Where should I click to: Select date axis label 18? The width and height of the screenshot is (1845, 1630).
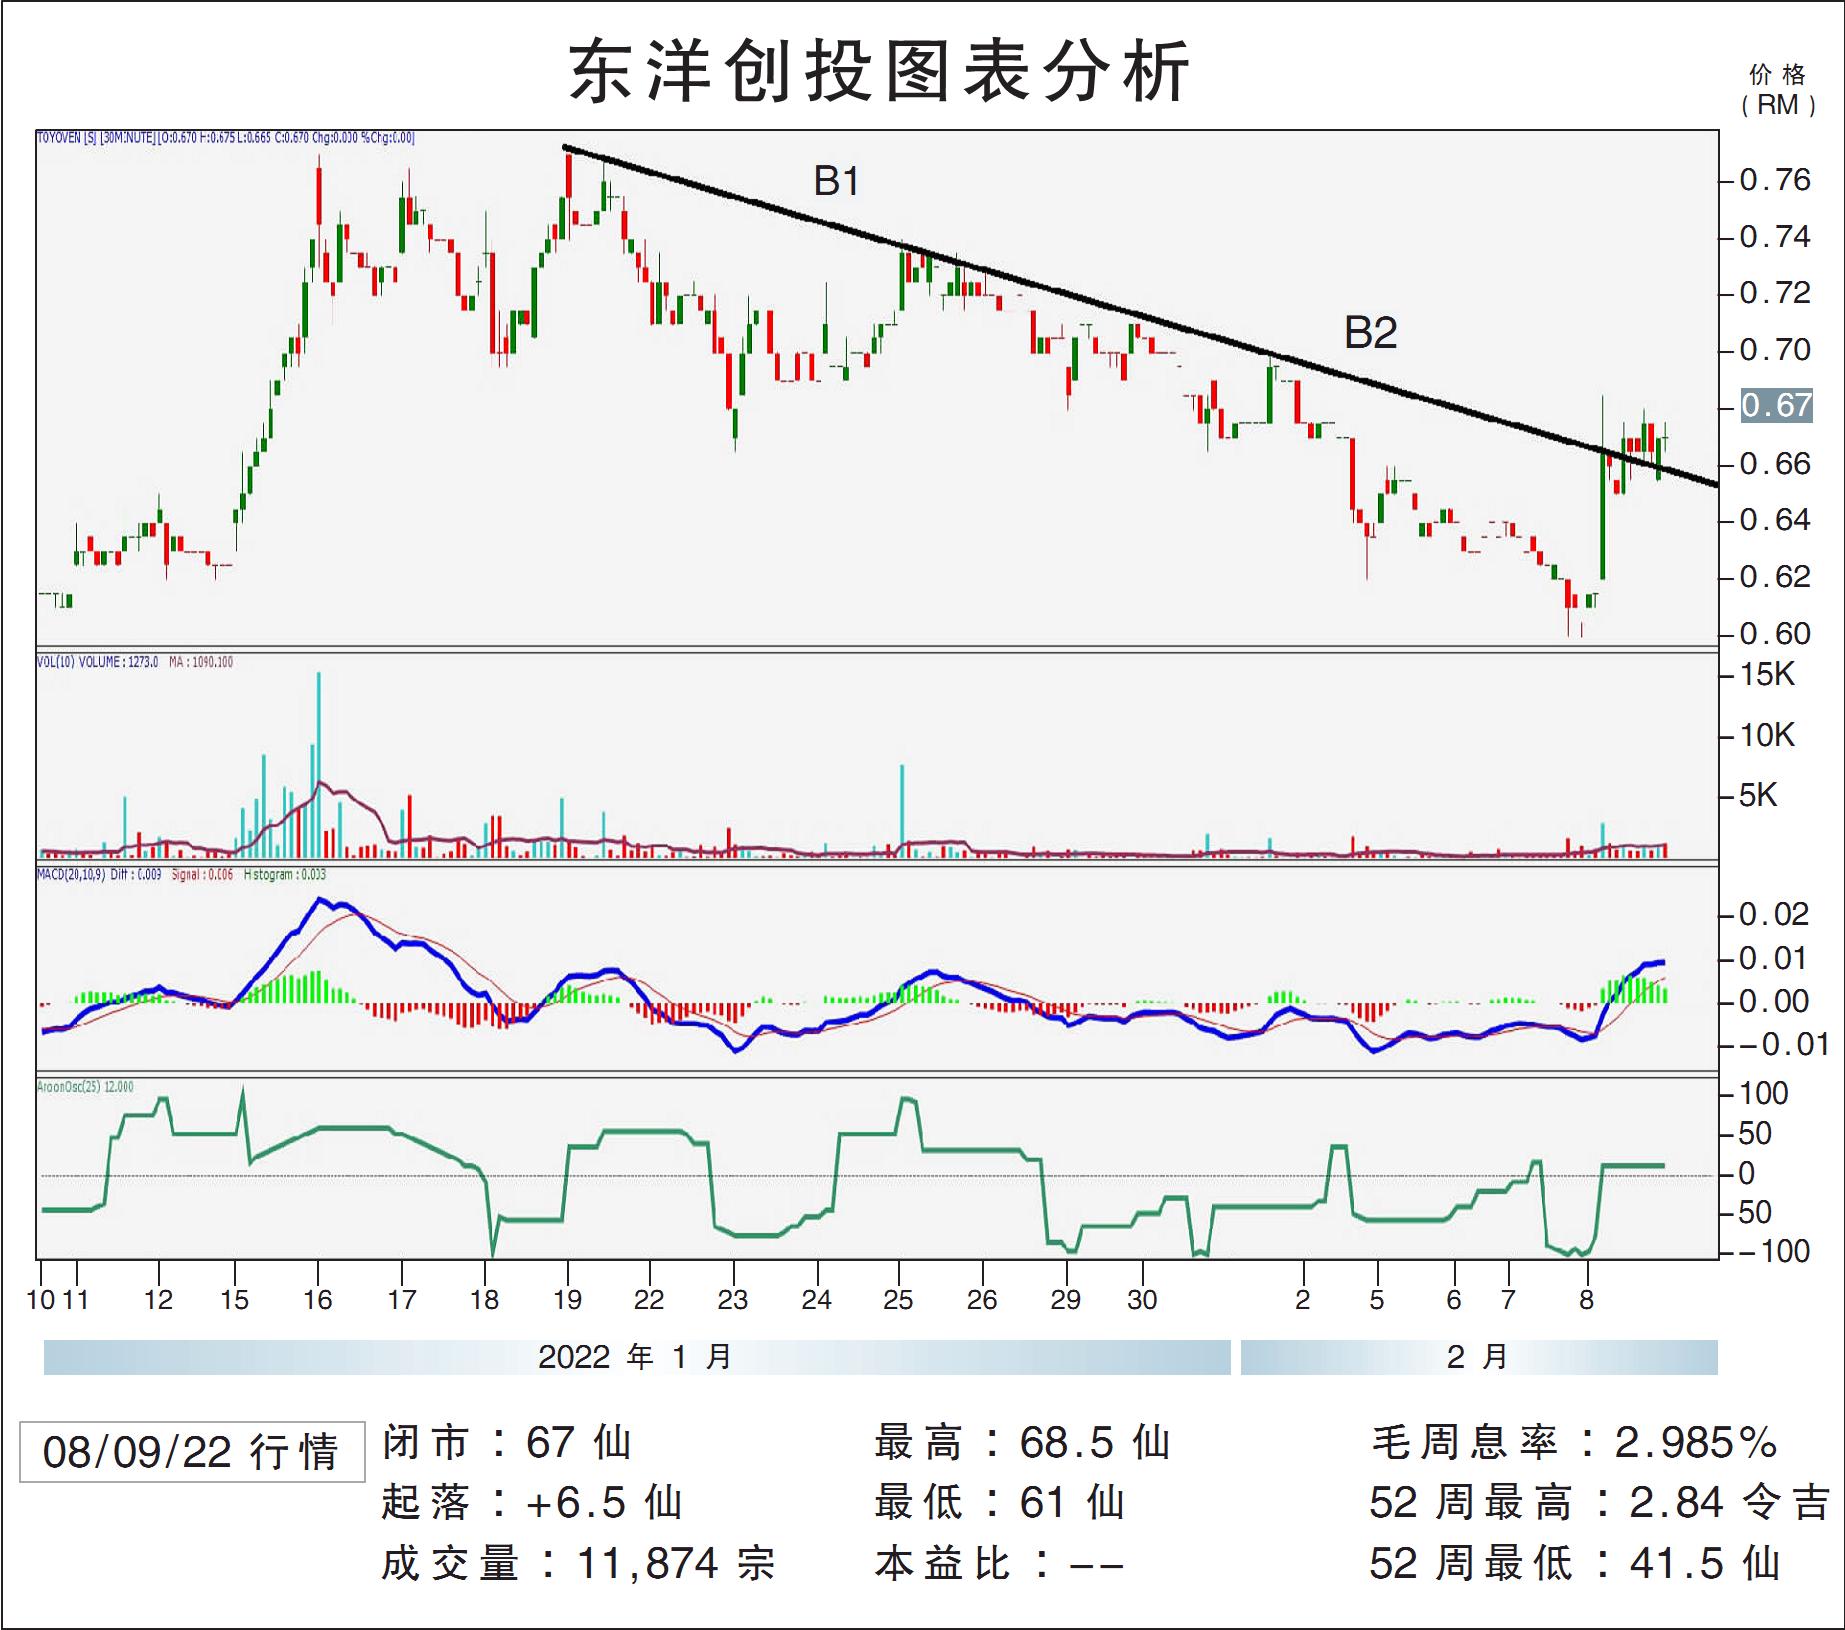click(x=484, y=1300)
